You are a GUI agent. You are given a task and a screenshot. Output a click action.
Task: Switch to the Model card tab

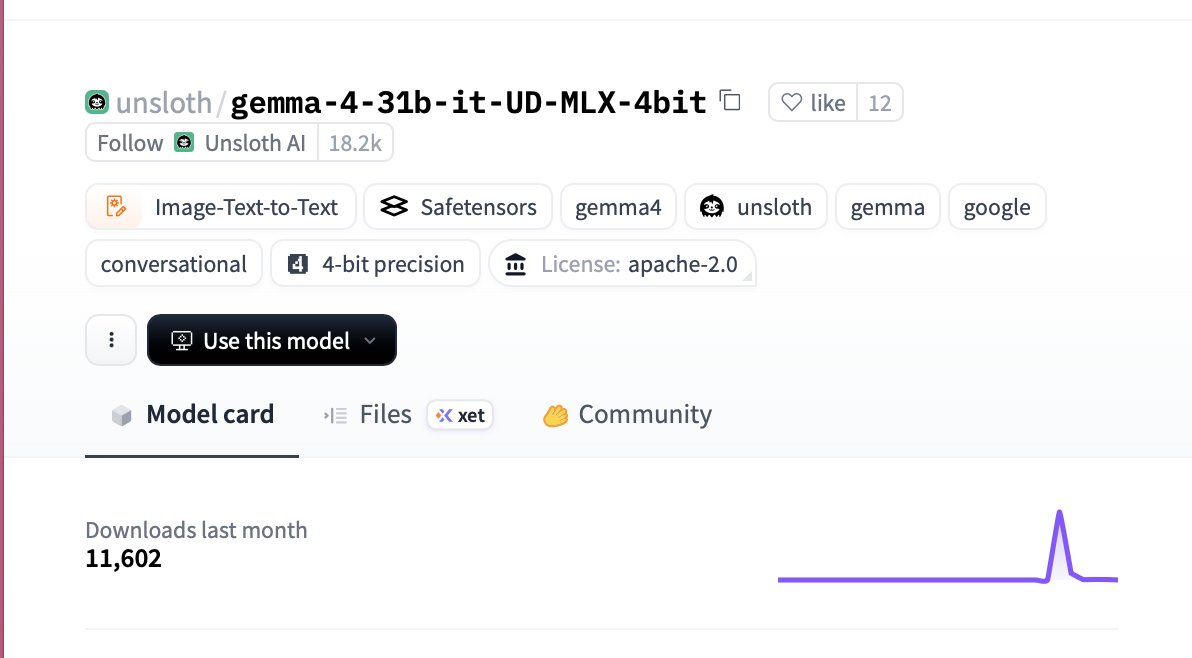tap(192, 415)
